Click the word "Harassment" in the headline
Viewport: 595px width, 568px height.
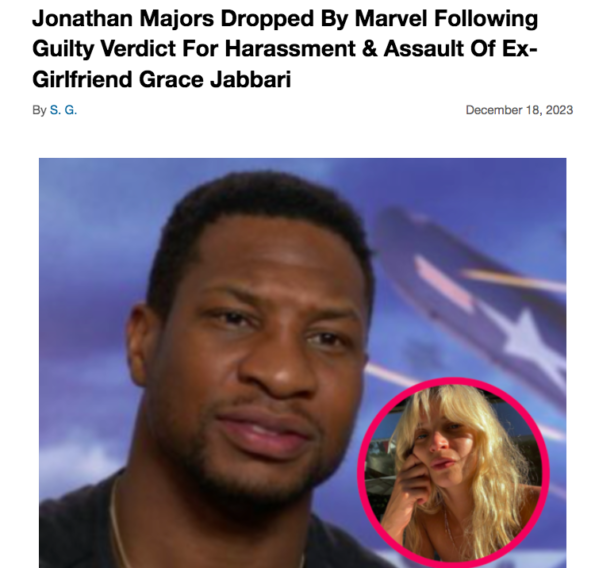[x=290, y=49]
